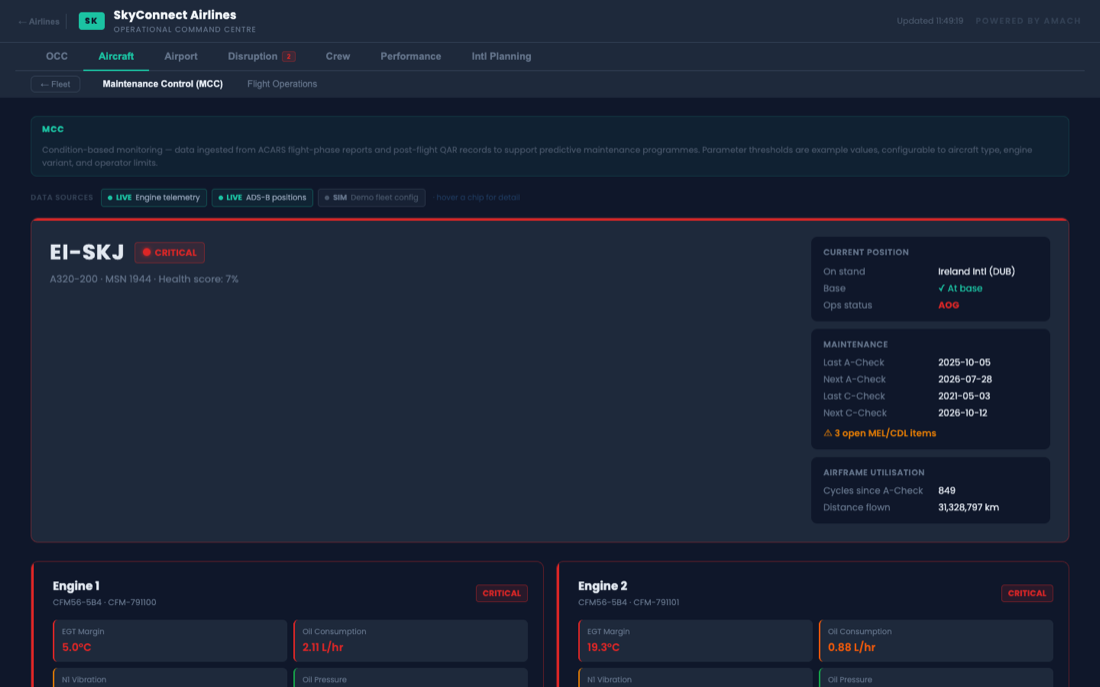Click Engine 1 Oil Consumption 2.11 L/hr tile

click(410, 641)
